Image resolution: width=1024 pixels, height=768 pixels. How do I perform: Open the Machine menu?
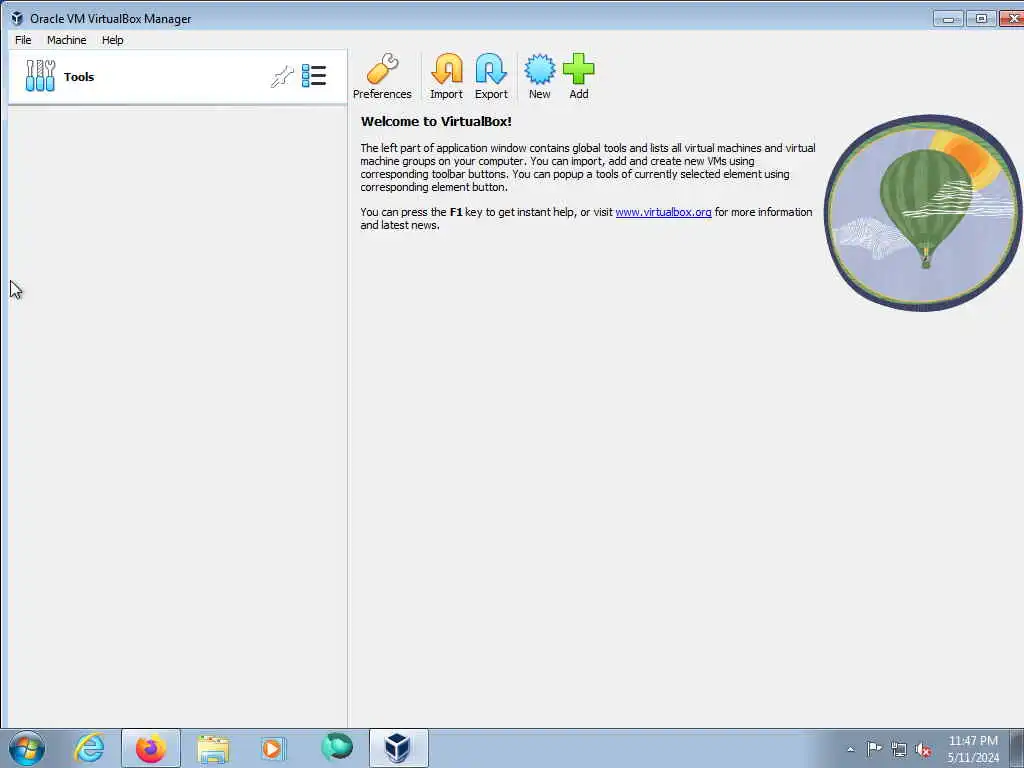(67, 40)
